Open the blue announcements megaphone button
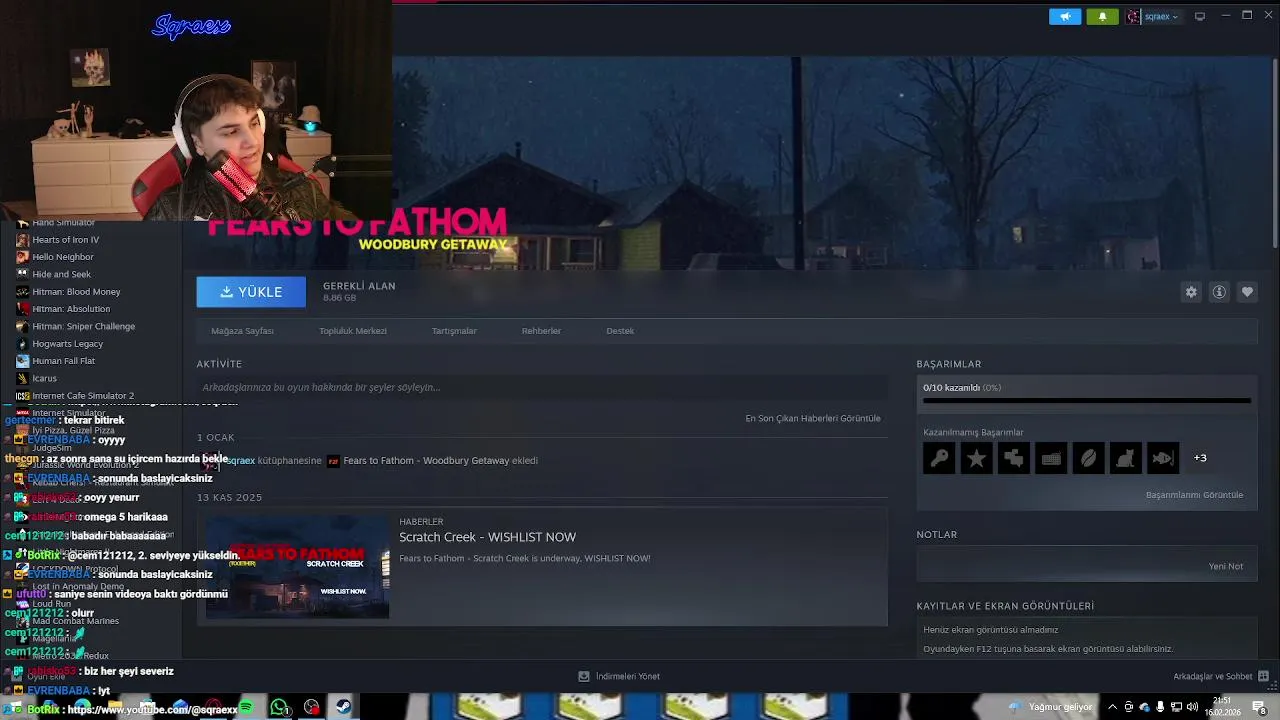Image resolution: width=1280 pixels, height=720 pixels. 1065,16
